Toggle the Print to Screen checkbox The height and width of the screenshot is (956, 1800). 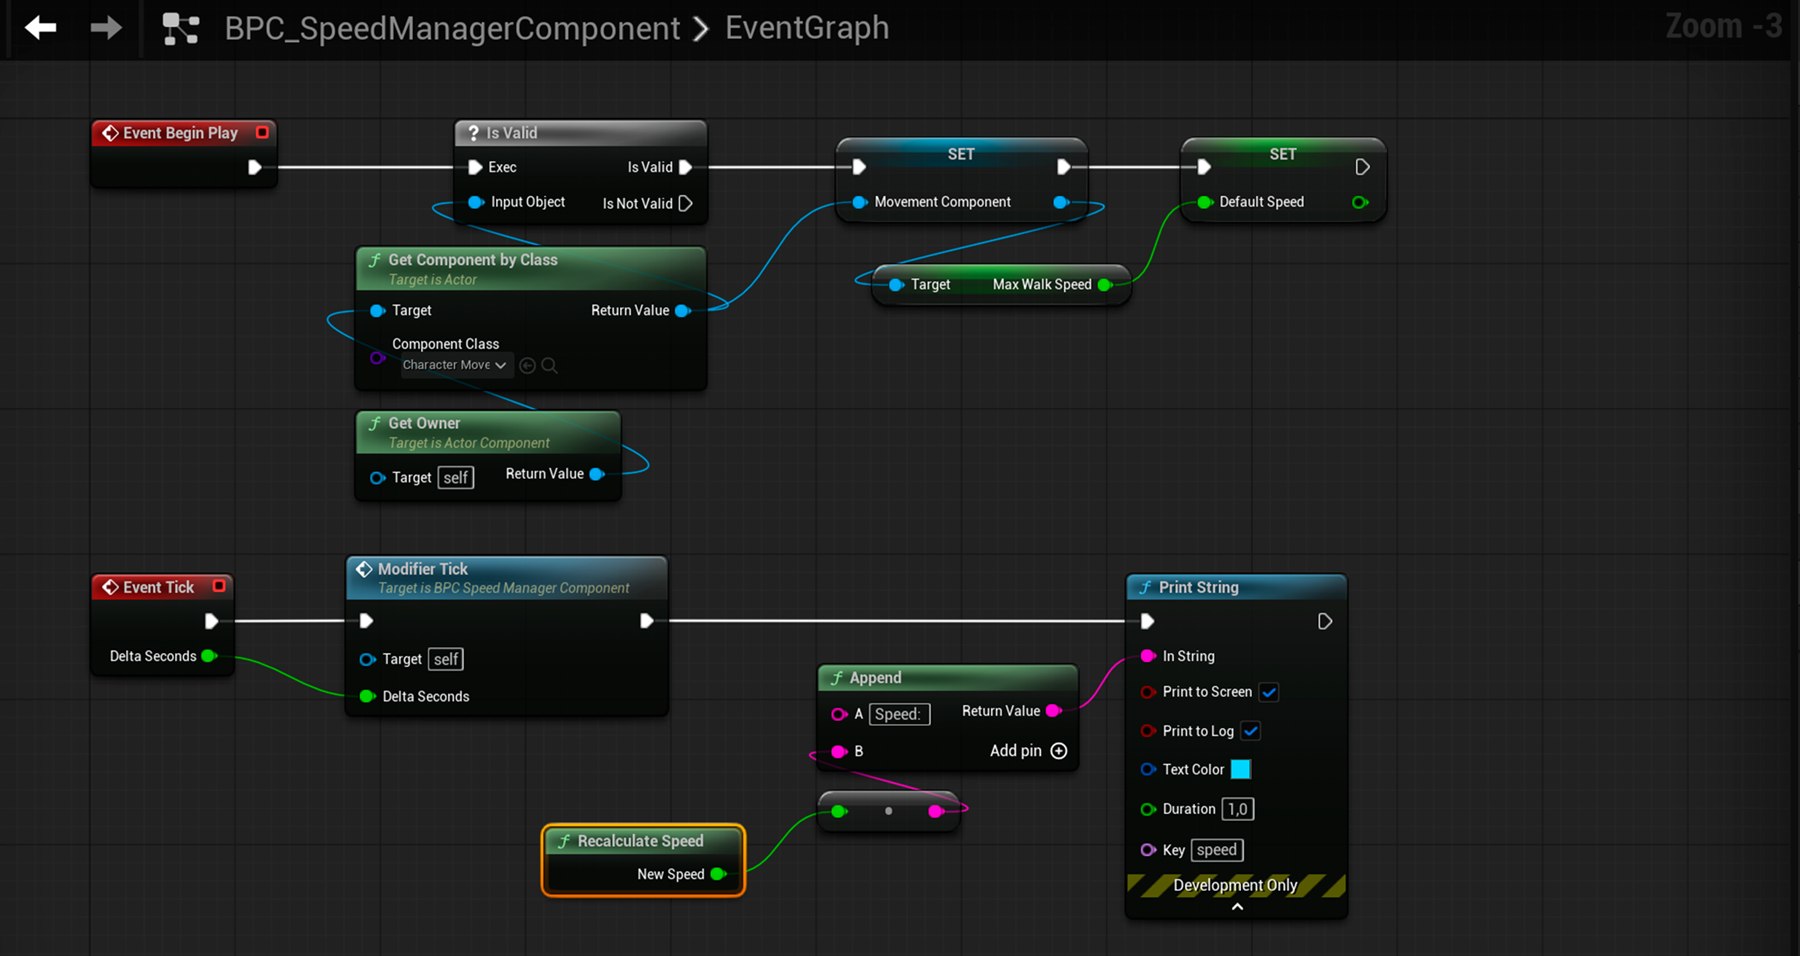(1269, 692)
